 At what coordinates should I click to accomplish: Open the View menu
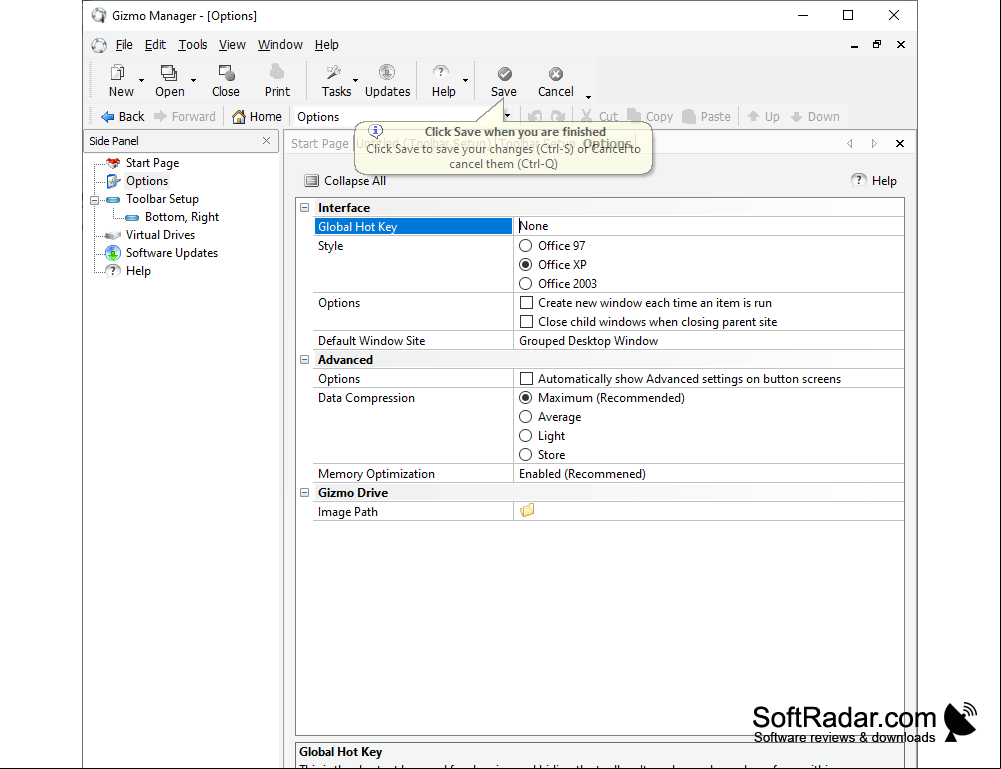point(232,45)
